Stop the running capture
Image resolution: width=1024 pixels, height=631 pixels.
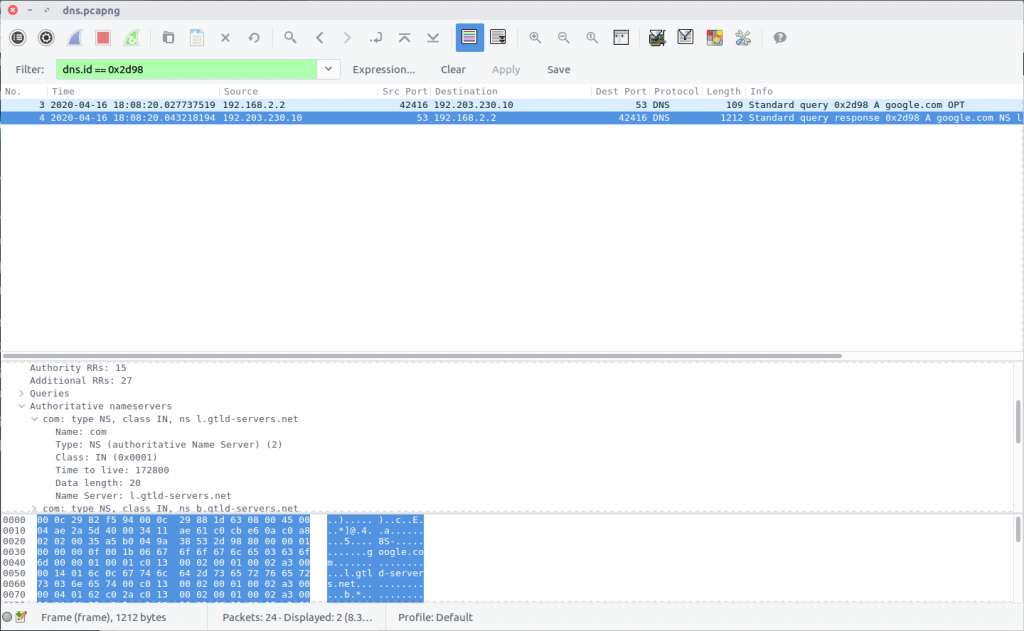tap(103, 38)
